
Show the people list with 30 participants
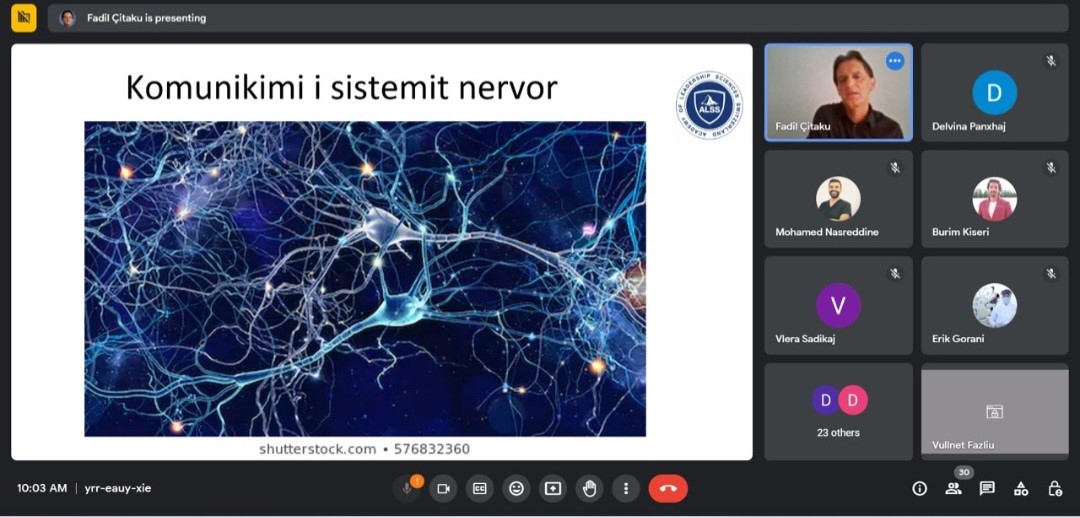point(953,488)
